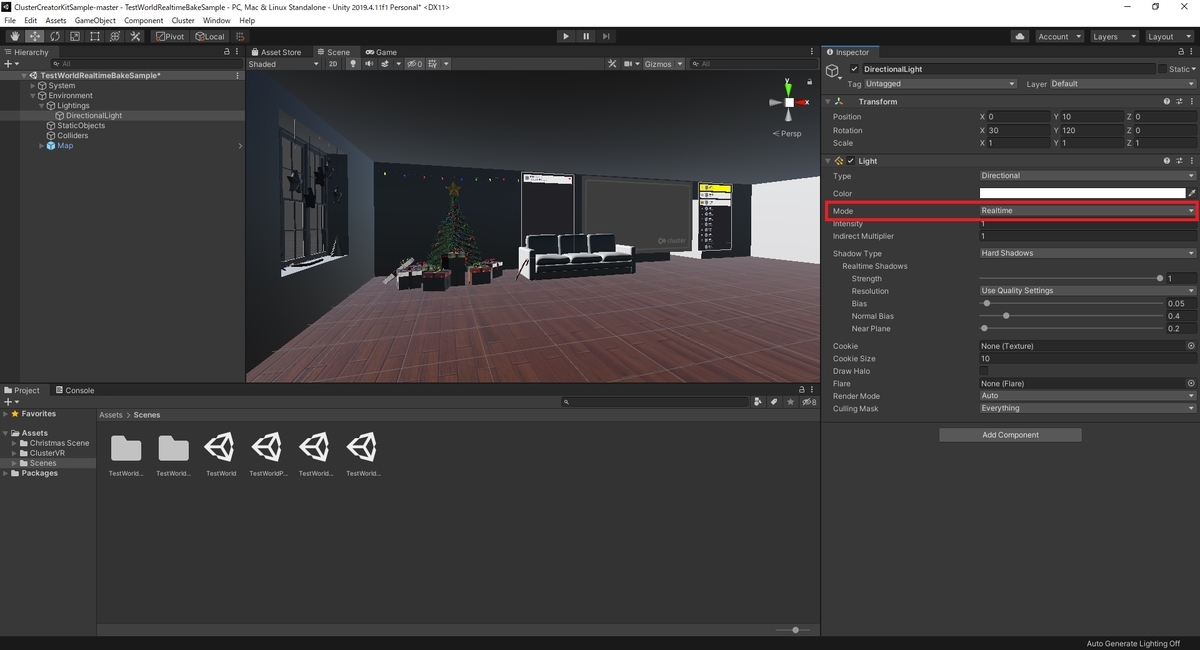Toggle scene audio speaker icon
Screen dimensions: 1200x650
(369, 64)
